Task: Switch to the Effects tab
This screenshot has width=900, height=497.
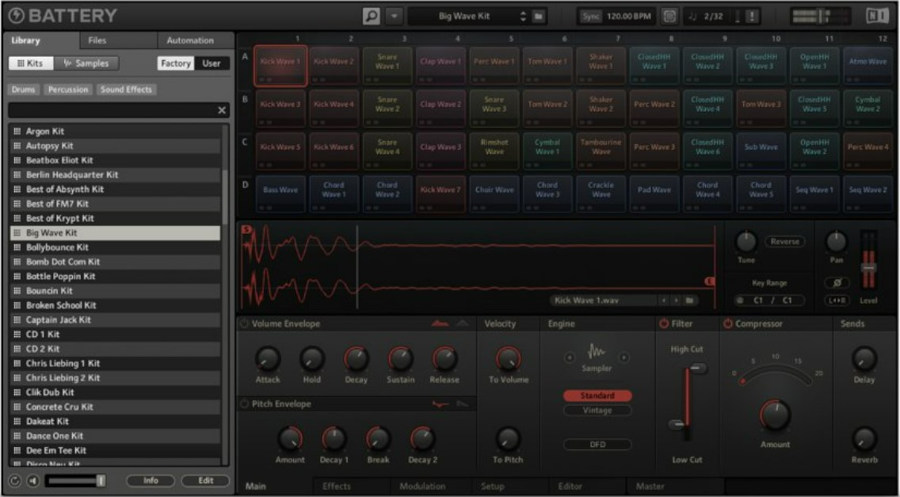Action: pos(336,487)
